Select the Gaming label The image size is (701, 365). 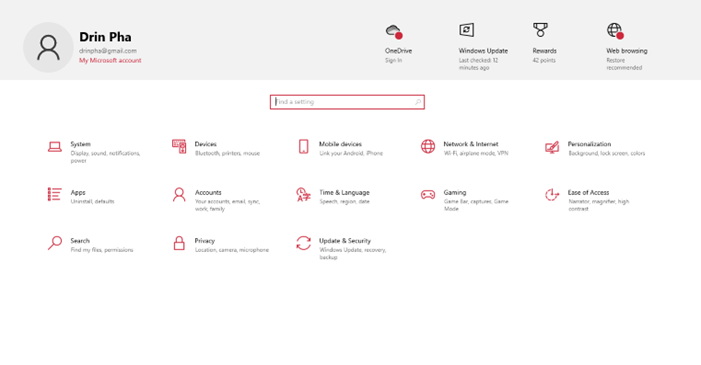[455, 192]
